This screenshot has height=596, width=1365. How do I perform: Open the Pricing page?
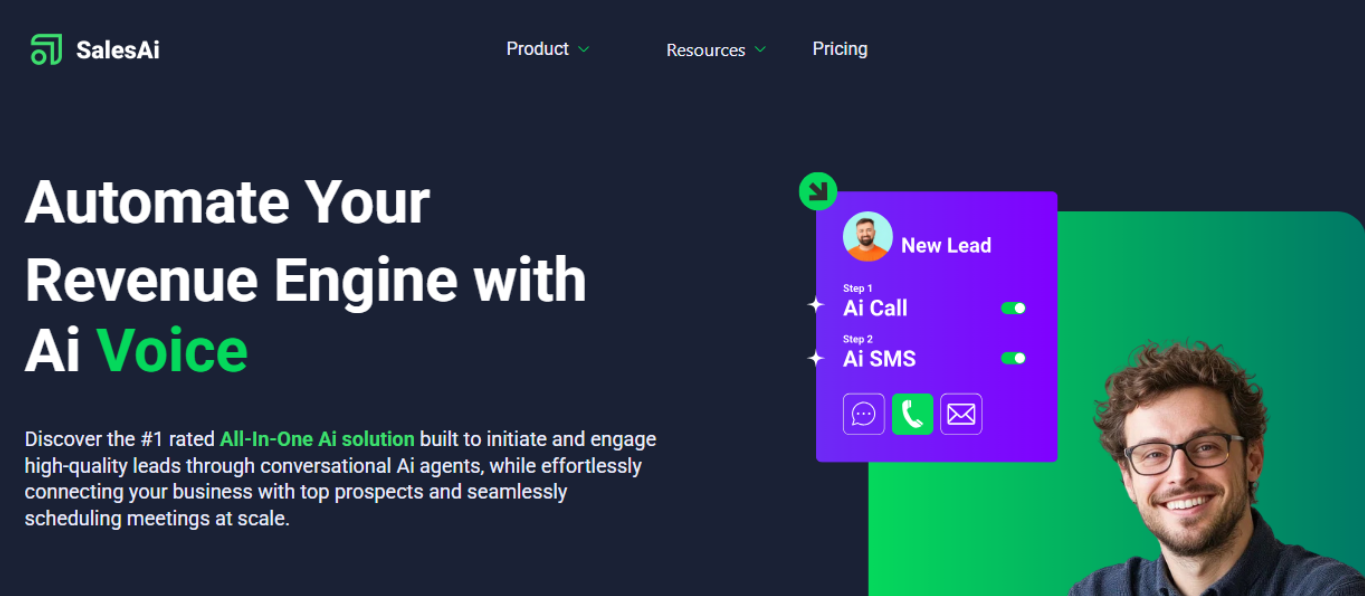(x=840, y=48)
